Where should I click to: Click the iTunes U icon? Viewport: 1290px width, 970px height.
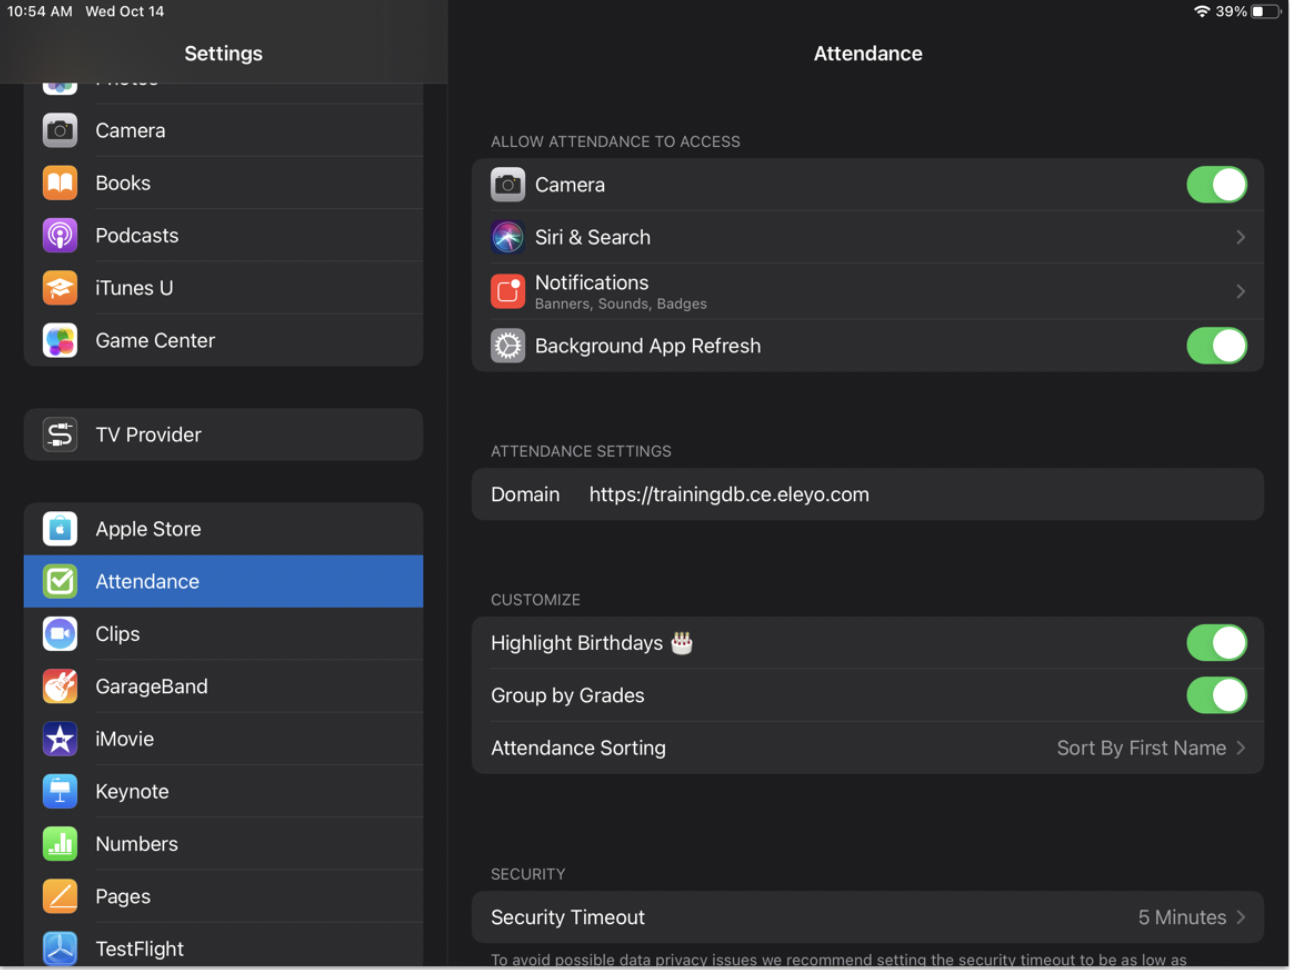click(59, 288)
